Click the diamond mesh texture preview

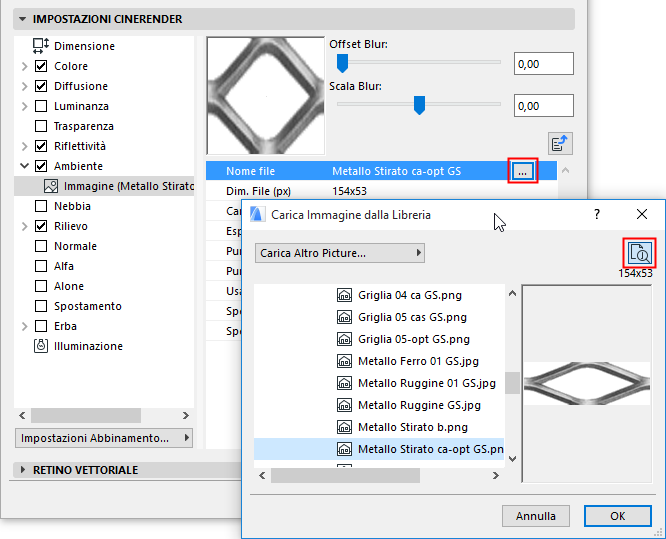tap(266, 96)
